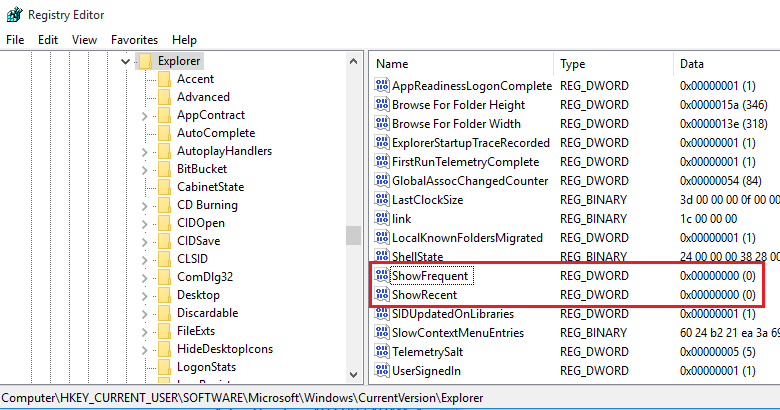Screen dimensions: 780x410
Task: Select the Explorer folder icon in tree
Action: click(x=145, y=61)
